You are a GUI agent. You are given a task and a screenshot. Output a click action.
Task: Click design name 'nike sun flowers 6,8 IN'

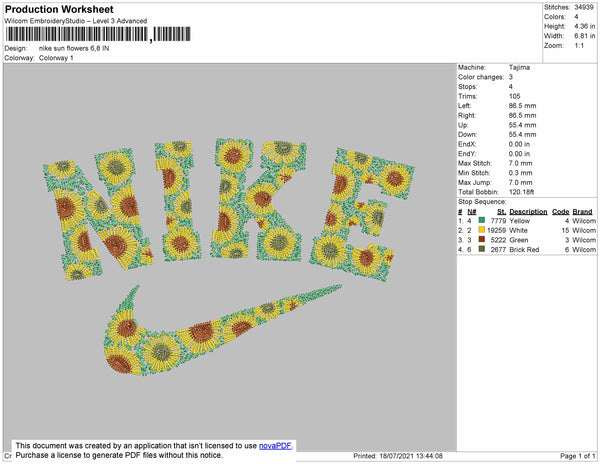(x=74, y=49)
